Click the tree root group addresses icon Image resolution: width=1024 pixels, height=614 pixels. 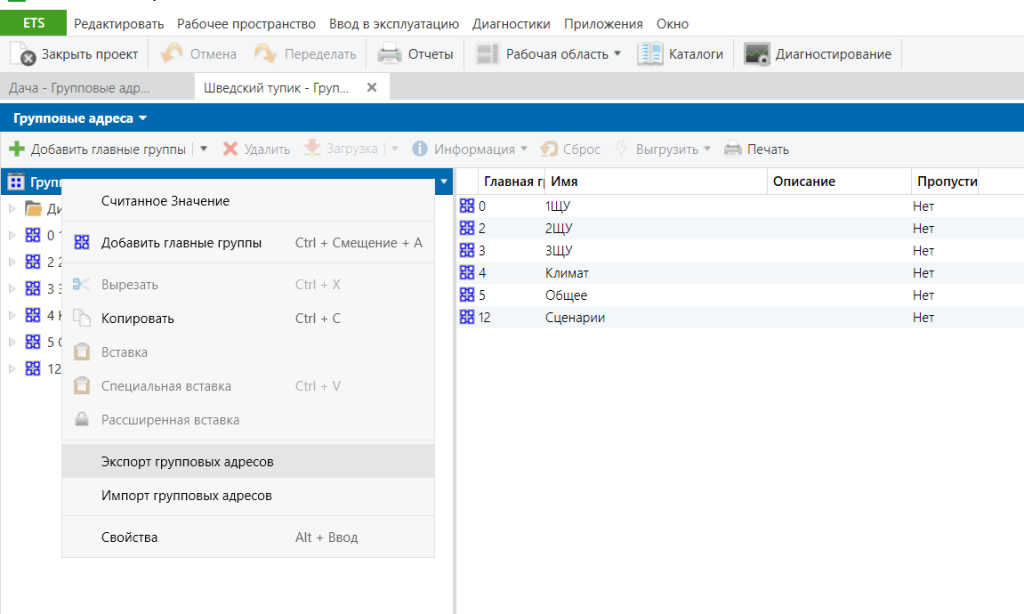click(x=16, y=182)
